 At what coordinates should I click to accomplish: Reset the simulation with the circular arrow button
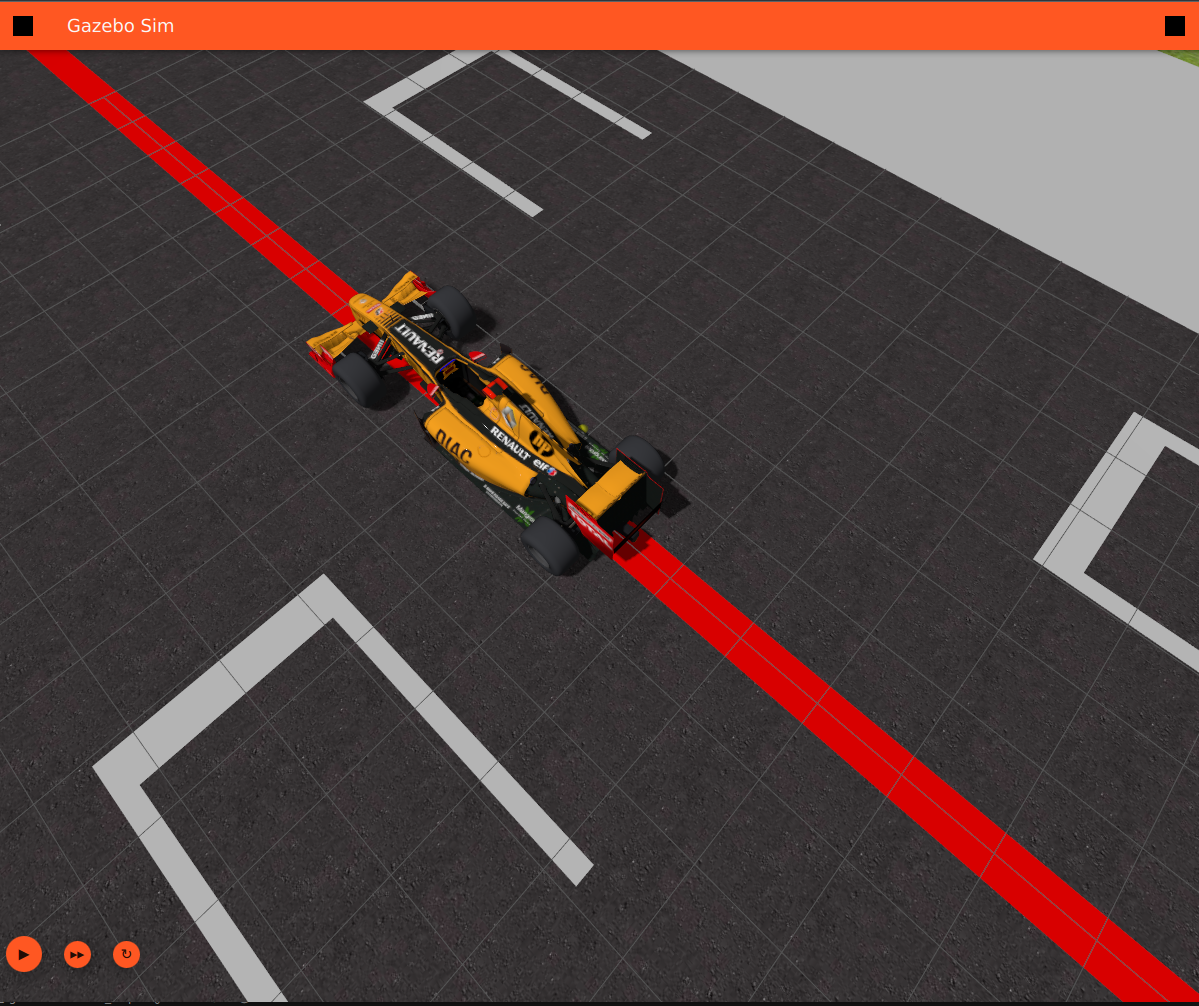(126, 954)
